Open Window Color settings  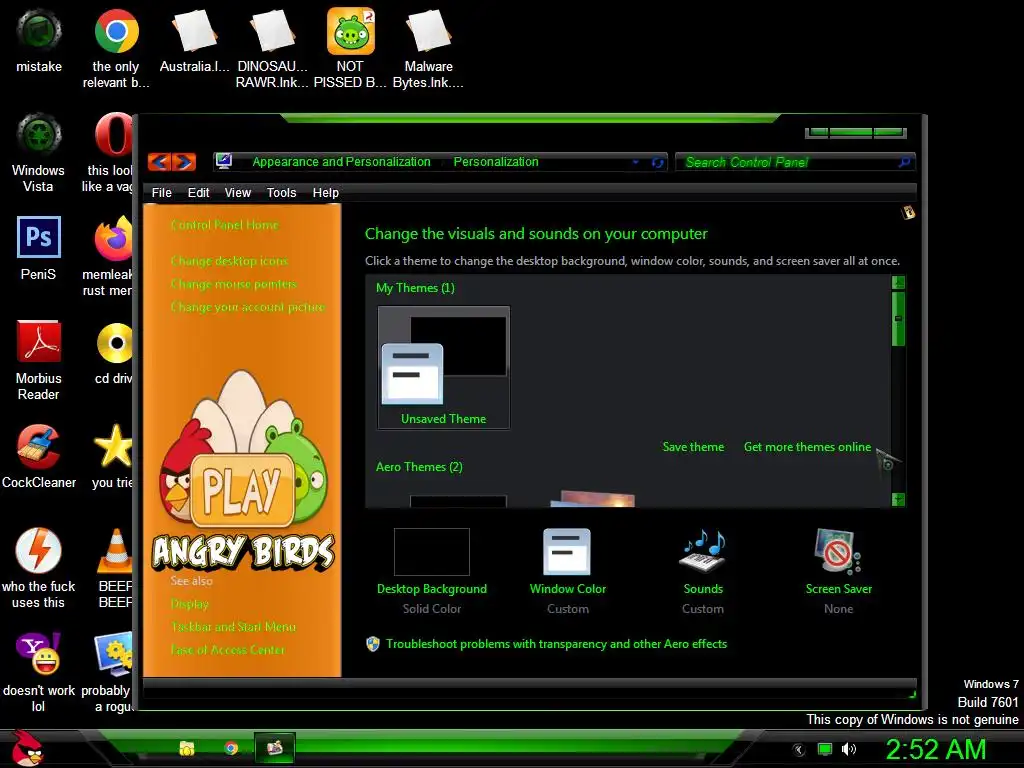pos(568,571)
